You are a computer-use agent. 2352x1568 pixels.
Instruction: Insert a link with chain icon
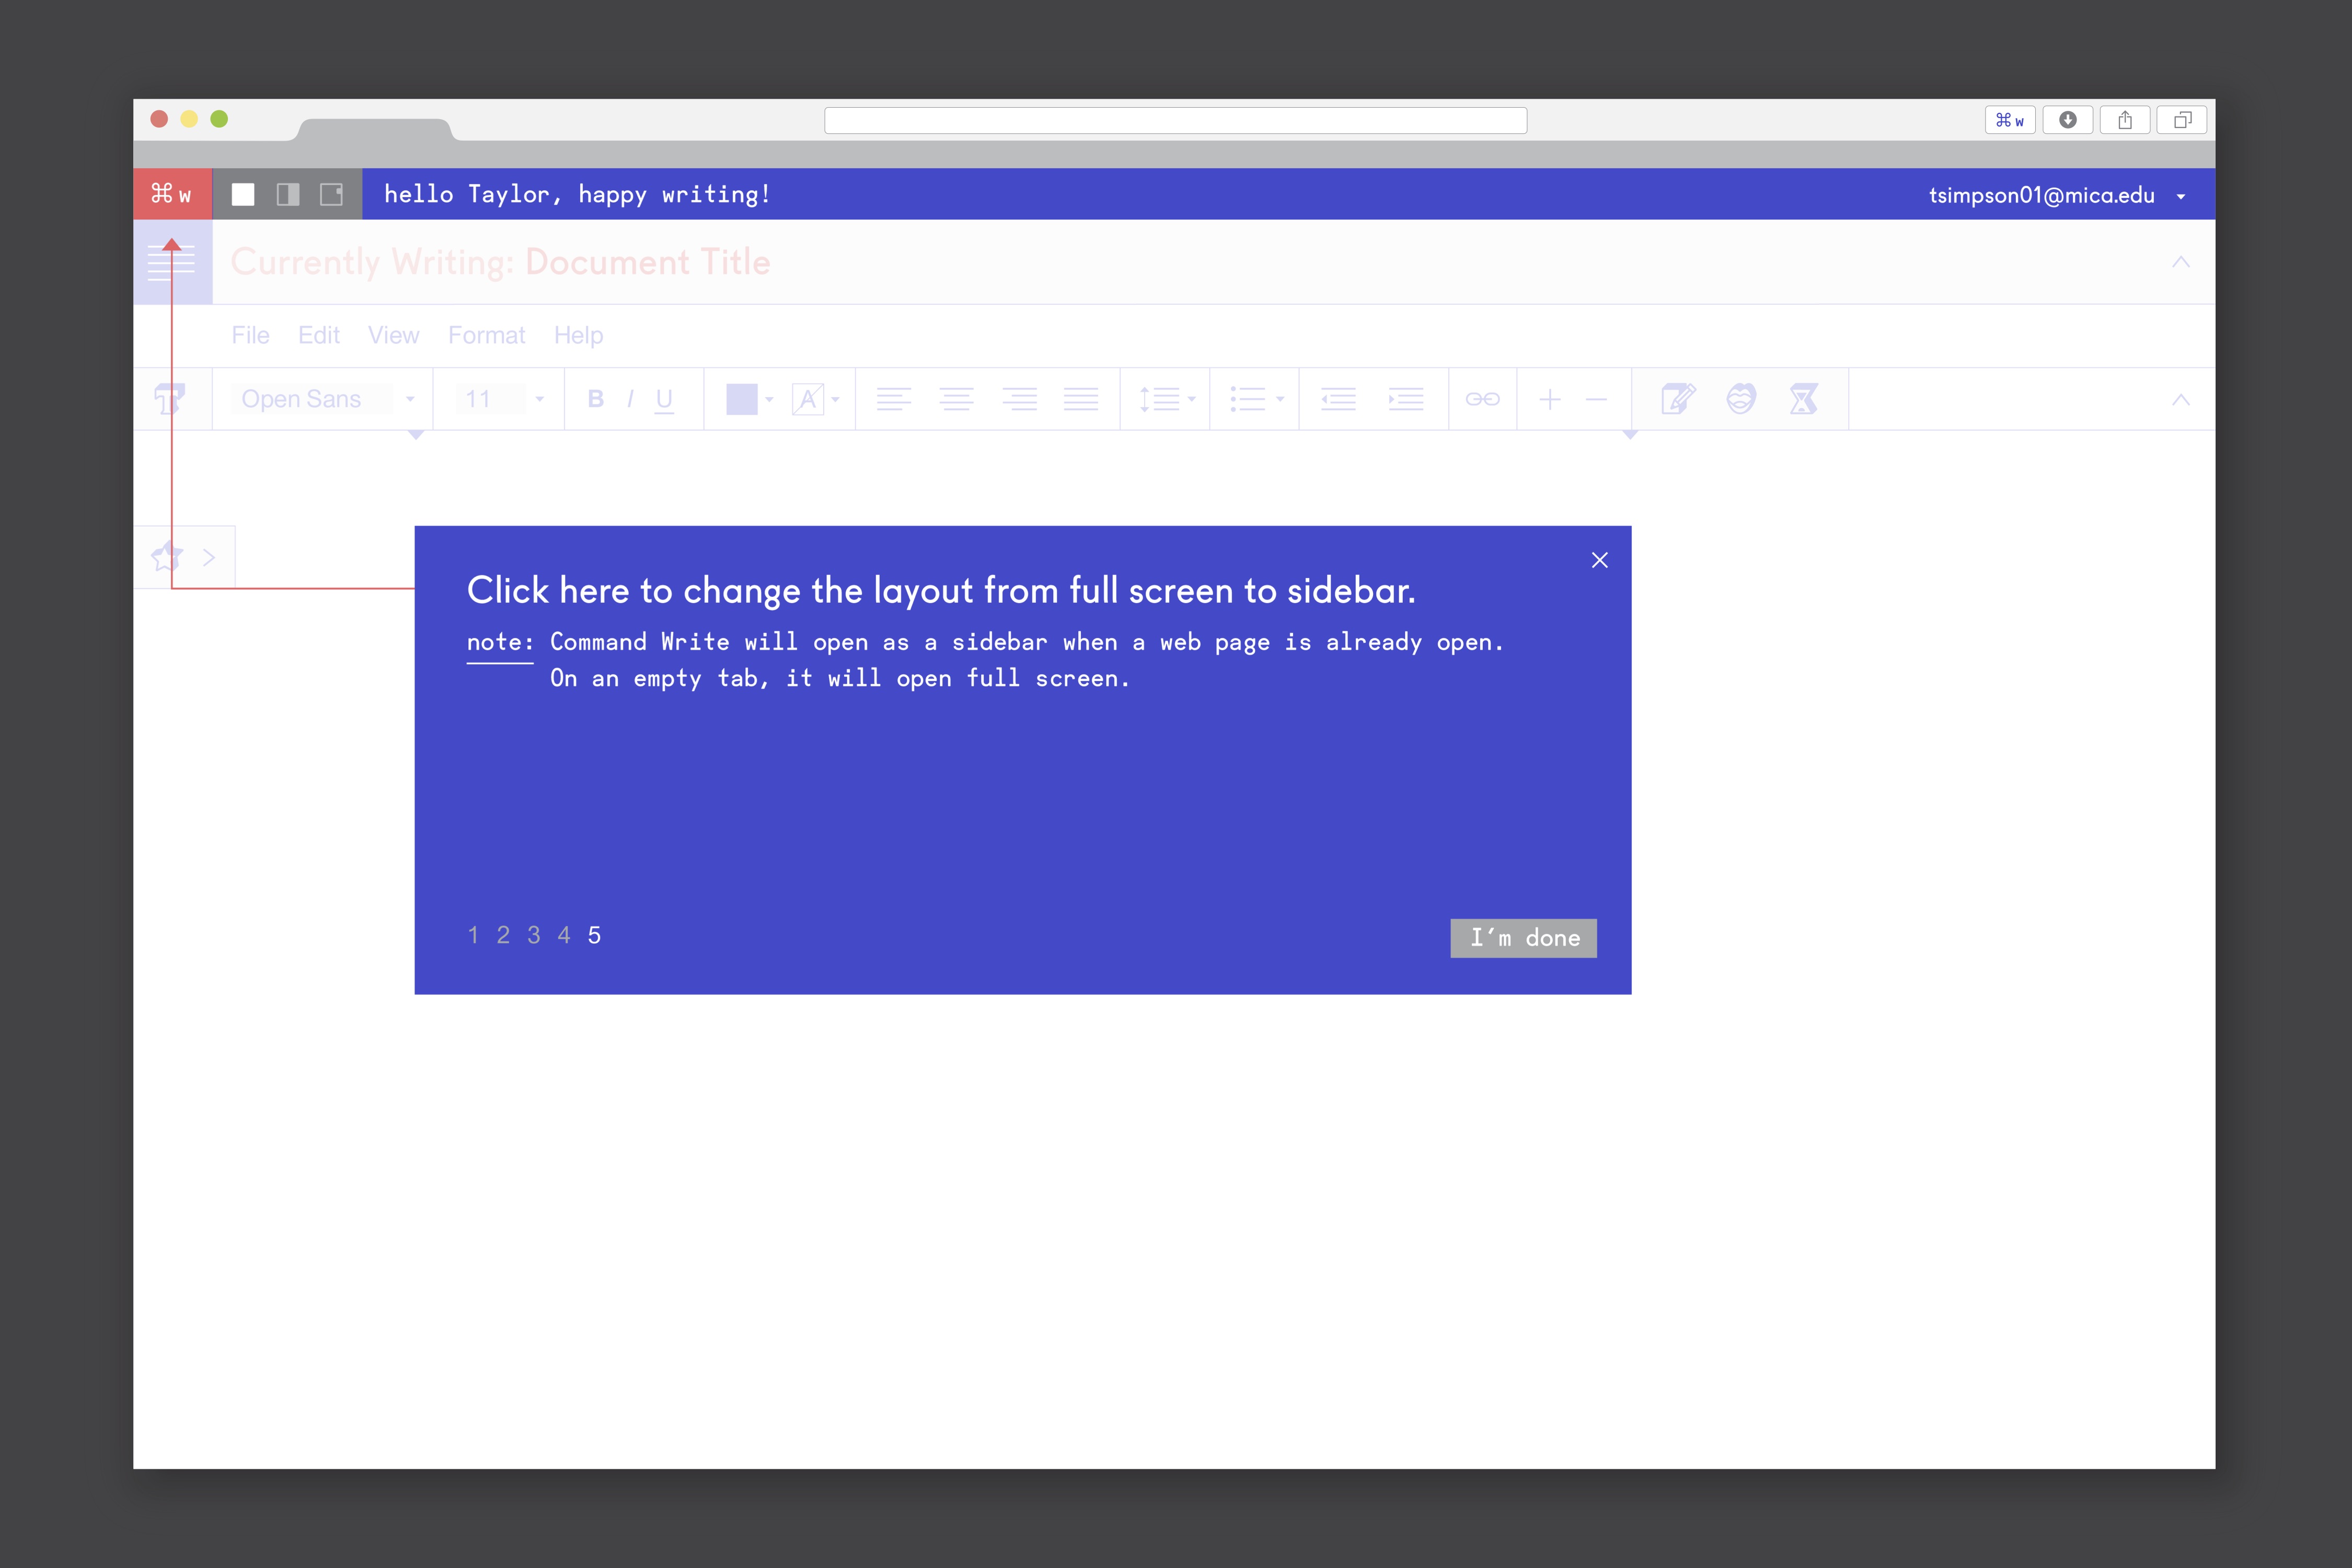point(1482,399)
